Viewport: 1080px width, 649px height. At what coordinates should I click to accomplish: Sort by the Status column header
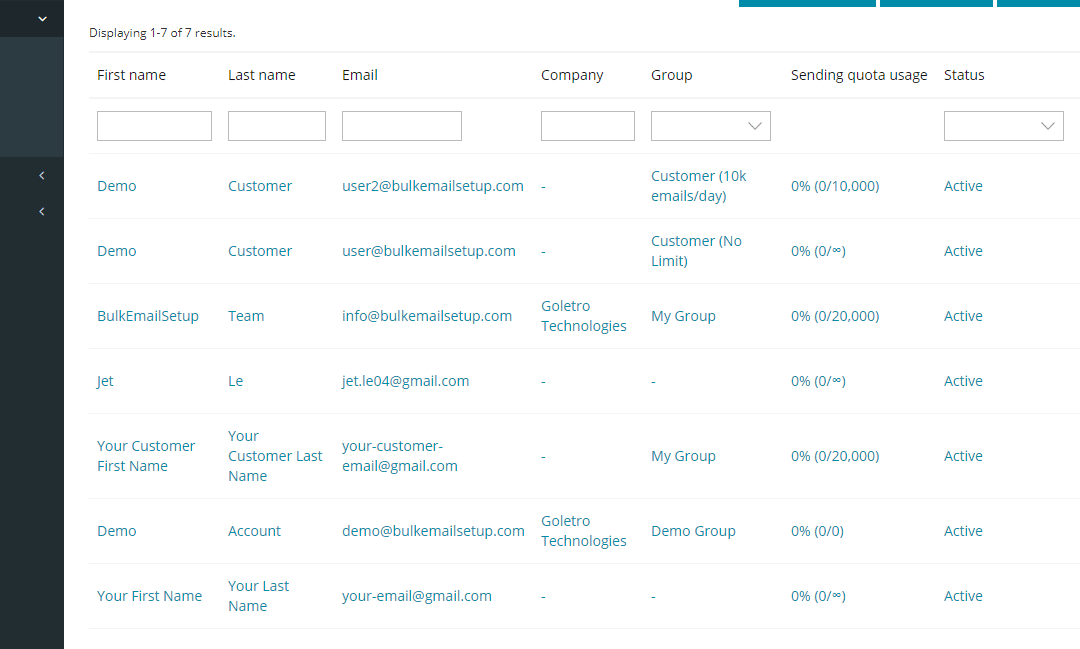tap(964, 75)
